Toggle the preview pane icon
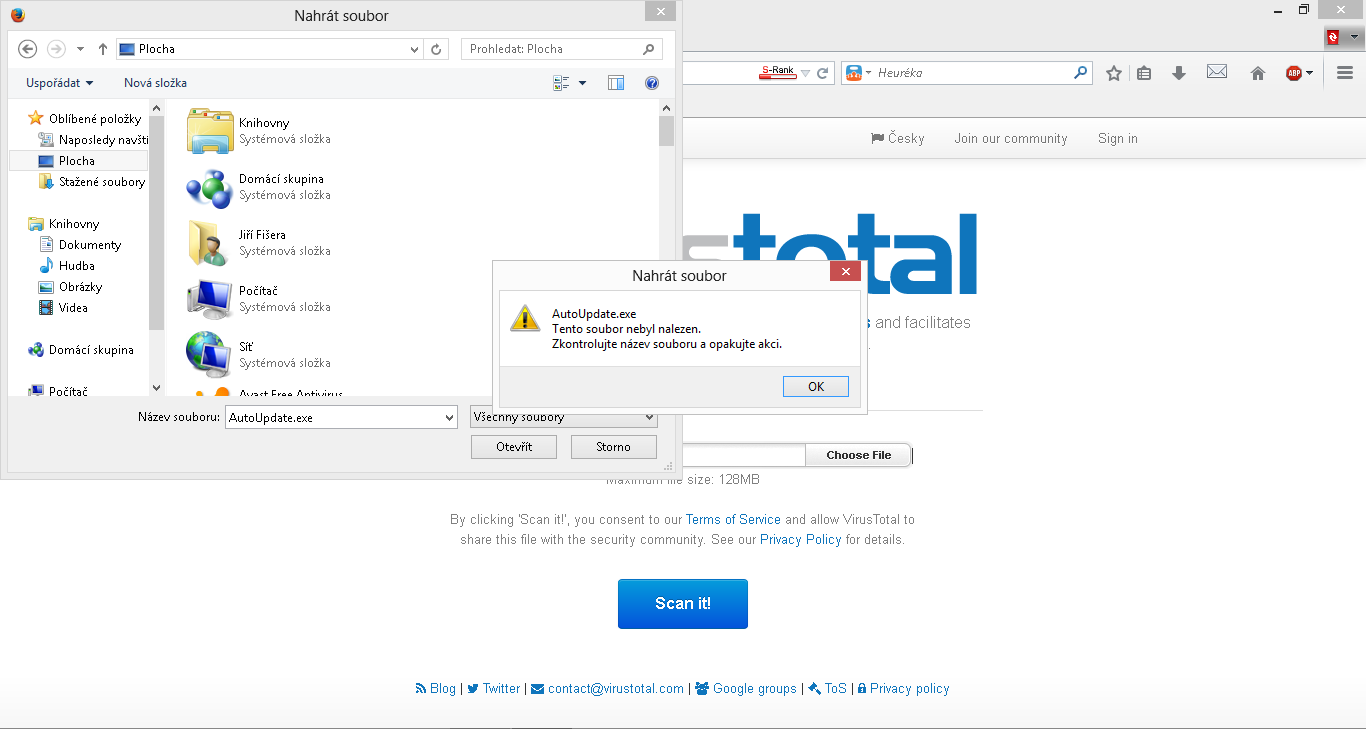Viewport: 1366px width, 729px height. [x=616, y=83]
